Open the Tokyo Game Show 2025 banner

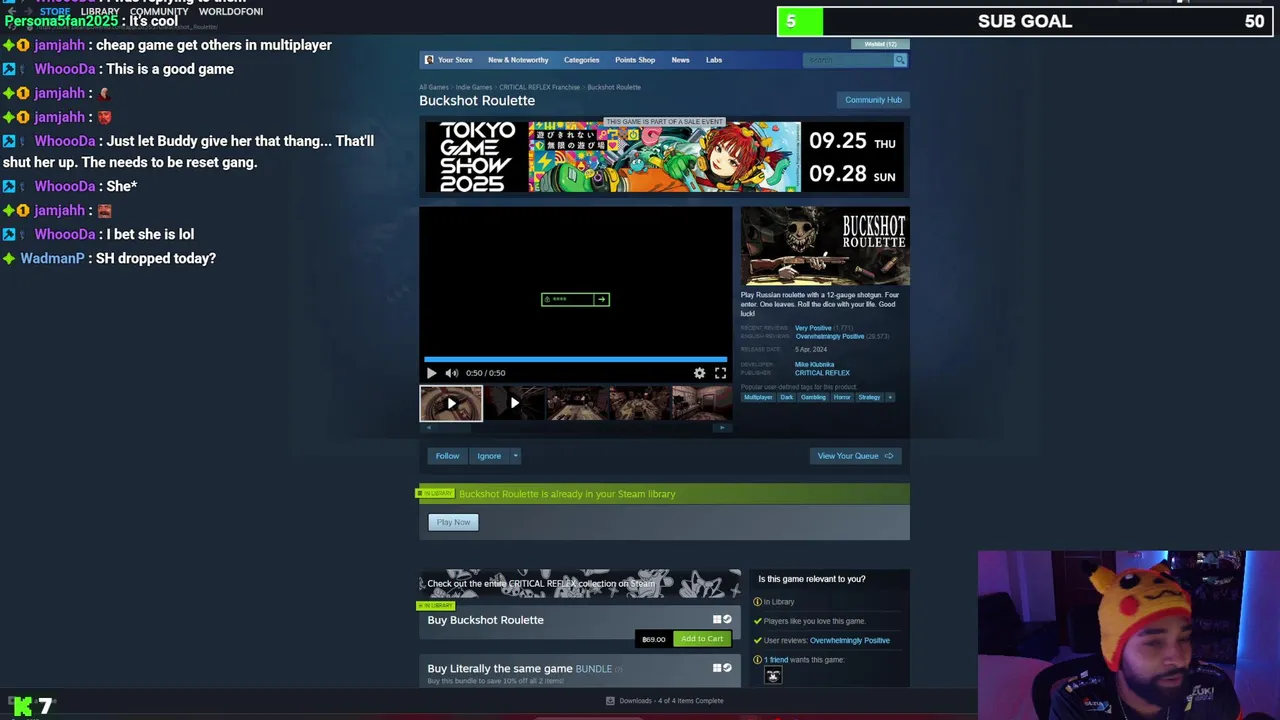point(664,157)
